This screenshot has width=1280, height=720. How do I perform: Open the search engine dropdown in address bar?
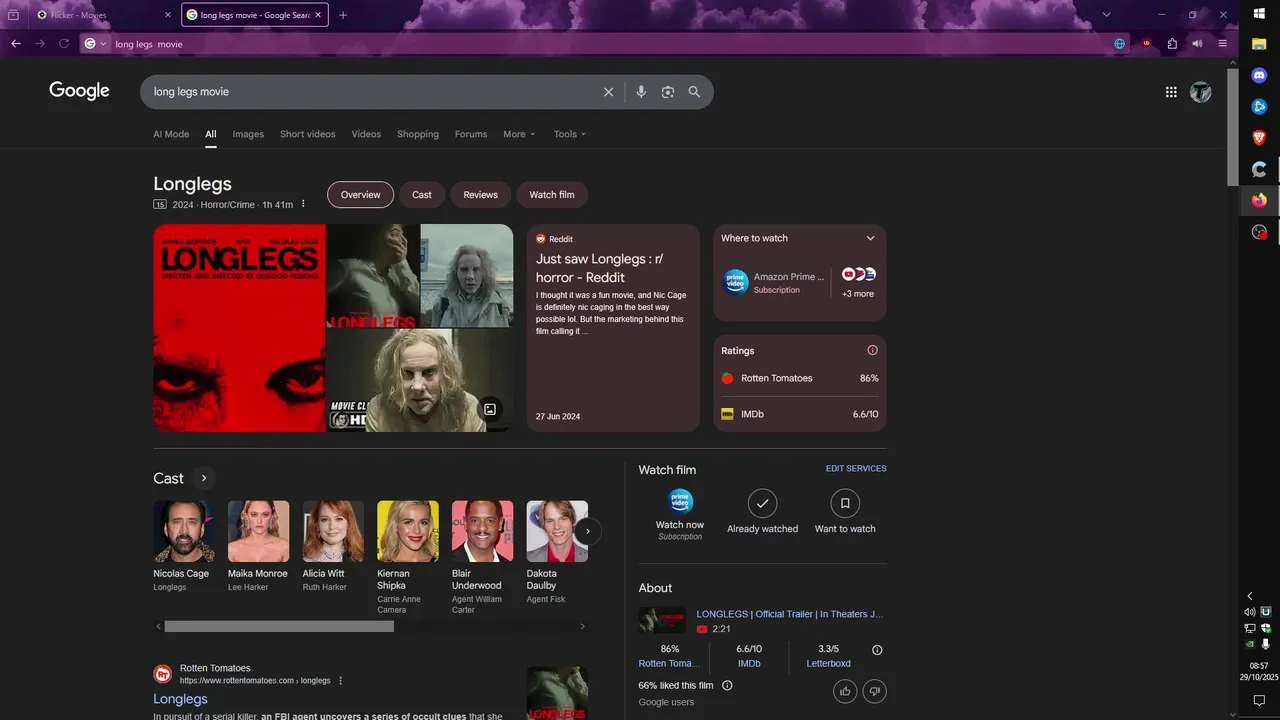tap(96, 44)
